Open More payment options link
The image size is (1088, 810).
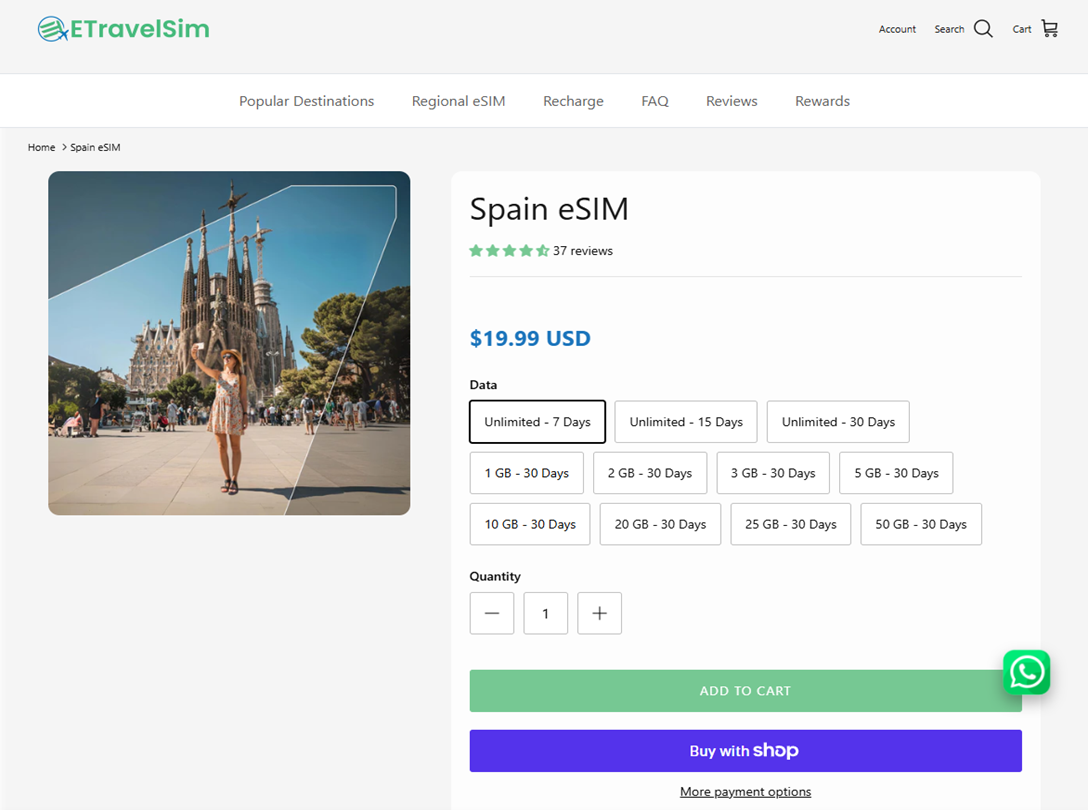(x=745, y=790)
